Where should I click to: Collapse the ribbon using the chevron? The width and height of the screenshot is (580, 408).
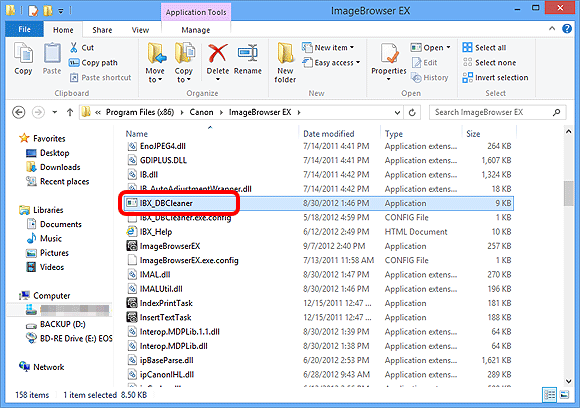click(x=552, y=28)
